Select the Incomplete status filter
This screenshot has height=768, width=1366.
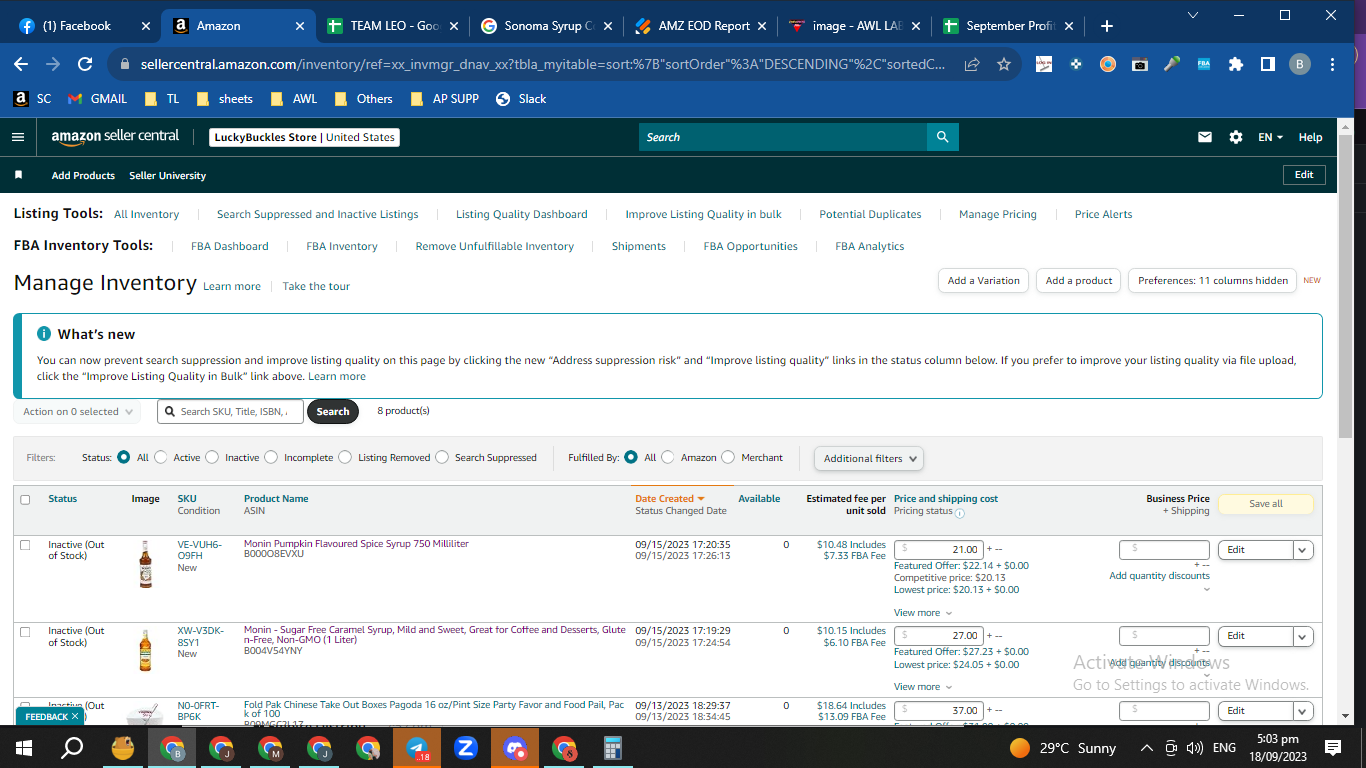[271, 457]
